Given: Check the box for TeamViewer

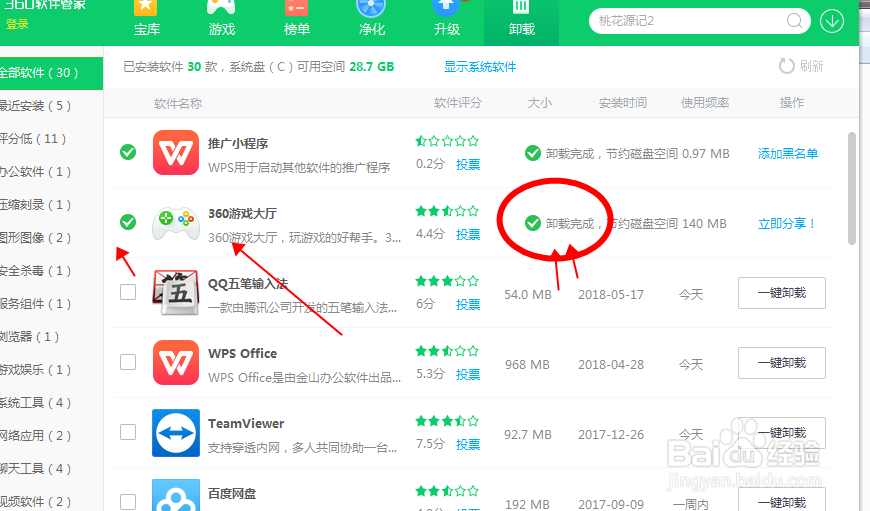Looking at the screenshot, I should click(x=128, y=432).
